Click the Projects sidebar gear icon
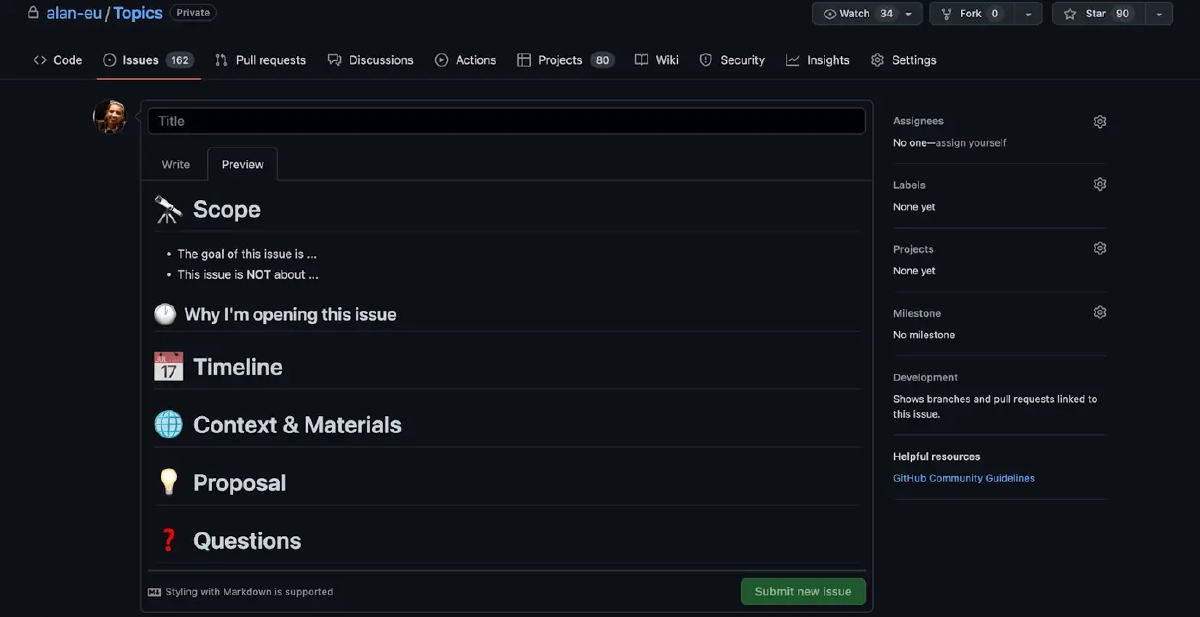 pos(1099,248)
